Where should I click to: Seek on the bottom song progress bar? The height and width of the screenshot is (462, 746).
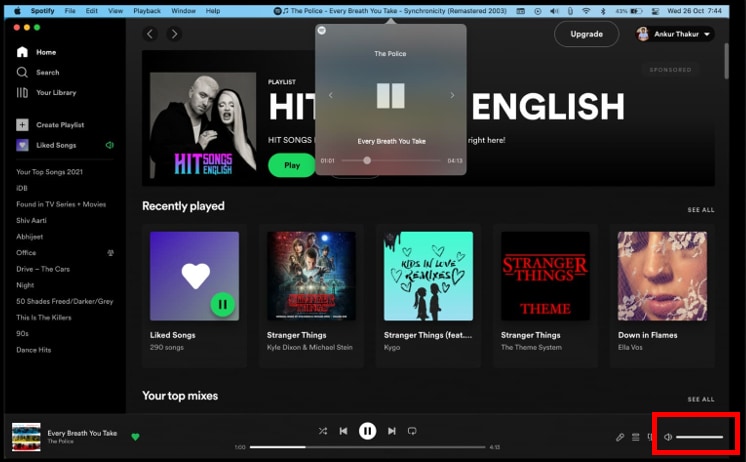(367, 447)
